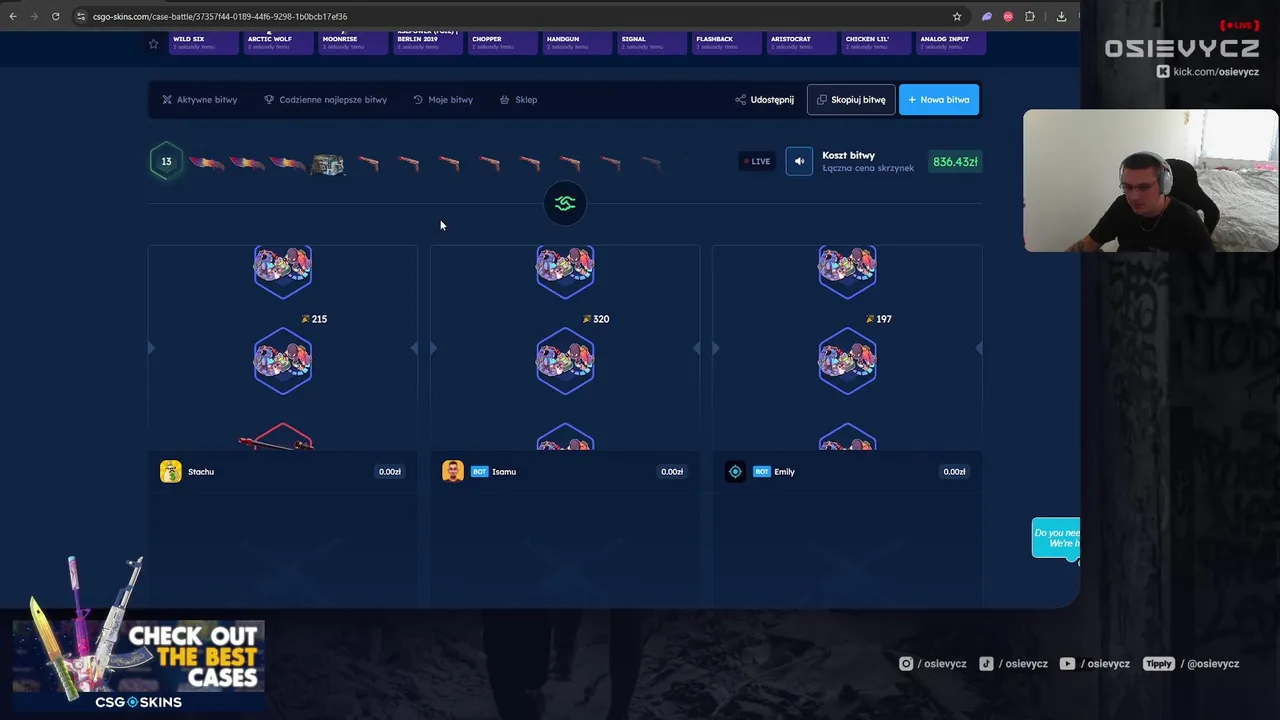
Task: Click the Emily player name
Action: click(x=784, y=472)
